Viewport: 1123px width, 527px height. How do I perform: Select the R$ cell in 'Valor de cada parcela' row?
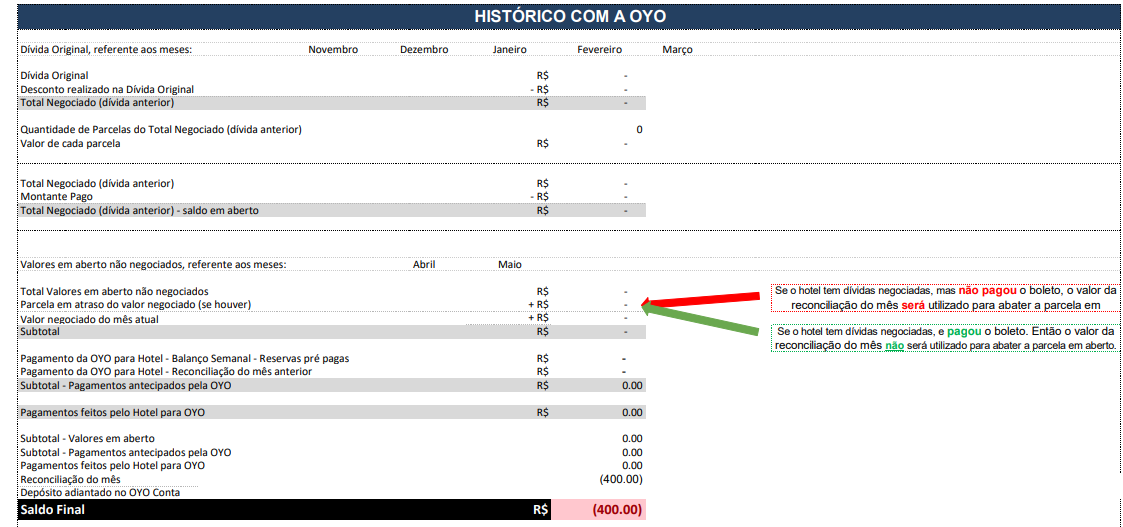tap(542, 143)
